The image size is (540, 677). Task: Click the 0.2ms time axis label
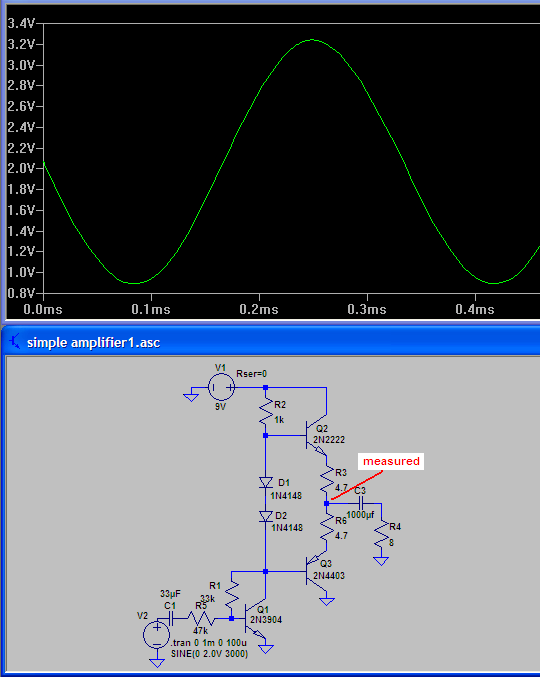[x=259, y=309]
